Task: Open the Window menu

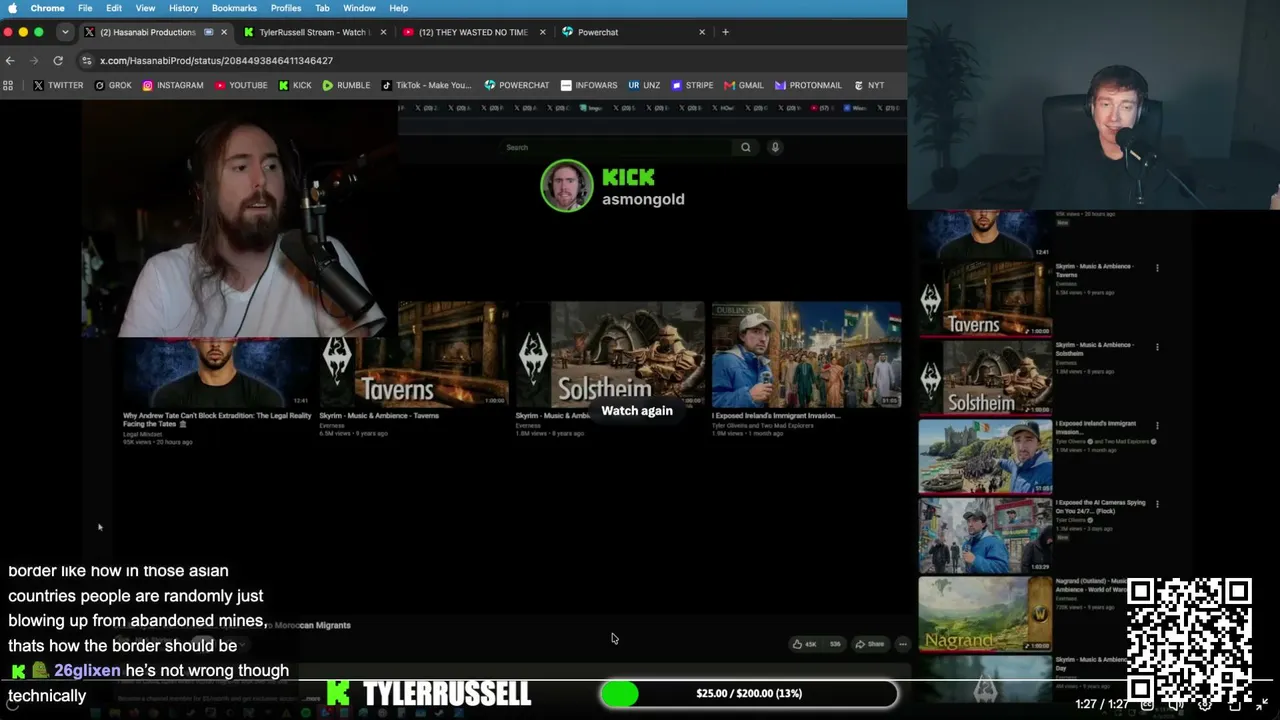Action: (359, 8)
